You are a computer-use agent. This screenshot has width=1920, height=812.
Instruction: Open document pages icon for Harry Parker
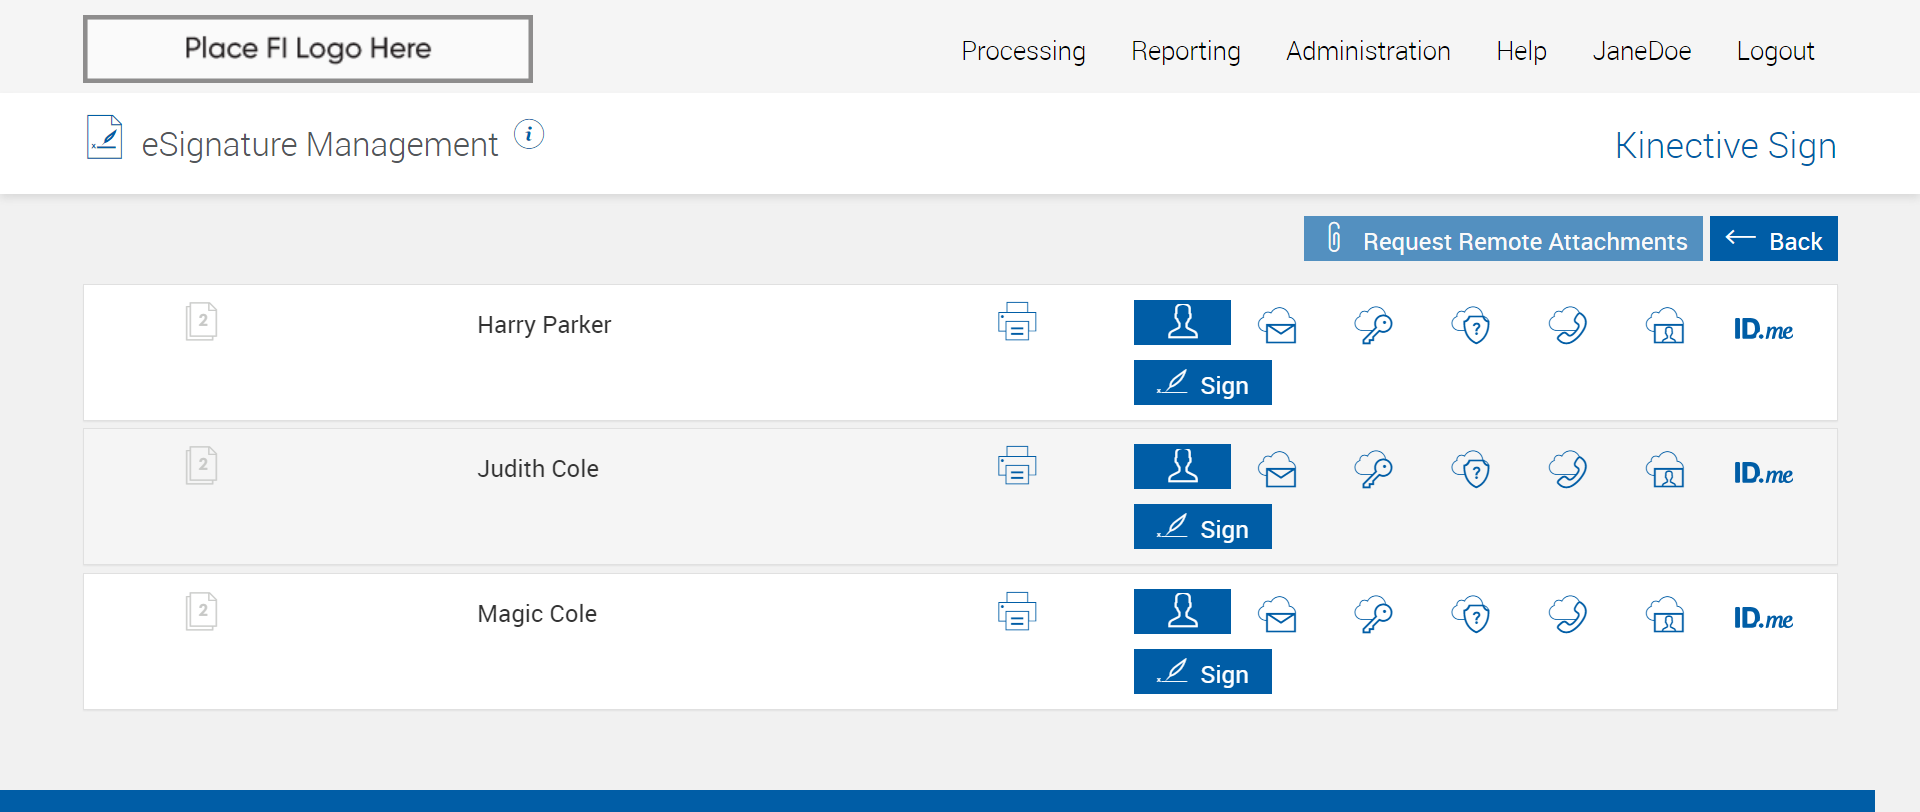[x=201, y=322]
